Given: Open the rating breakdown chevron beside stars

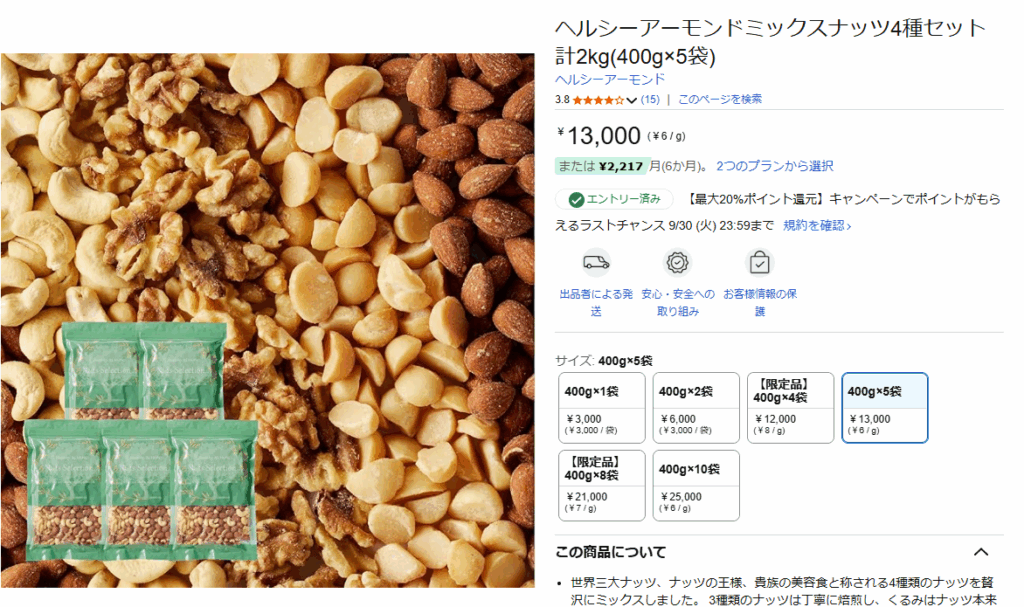Looking at the screenshot, I should click(x=631, y=100).
